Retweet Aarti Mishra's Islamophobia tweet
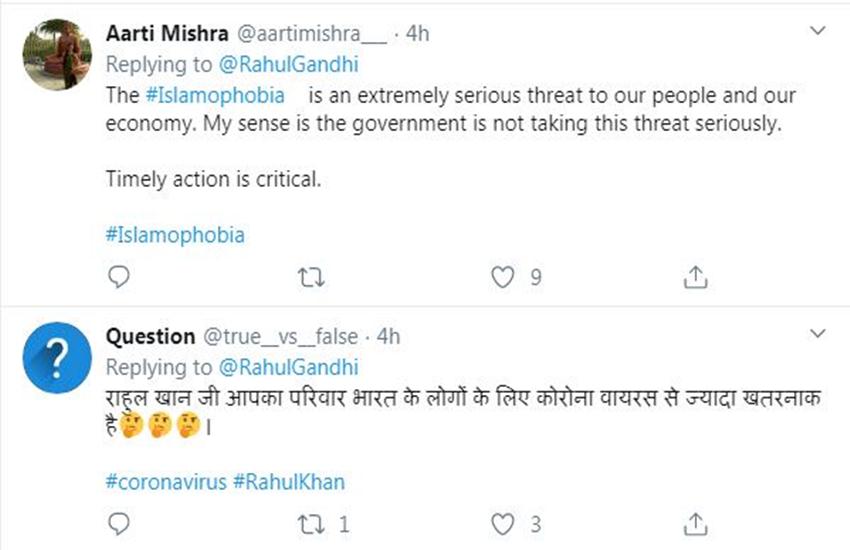The height and width of the screenshot is (550, 850). [x=311, y=277]
